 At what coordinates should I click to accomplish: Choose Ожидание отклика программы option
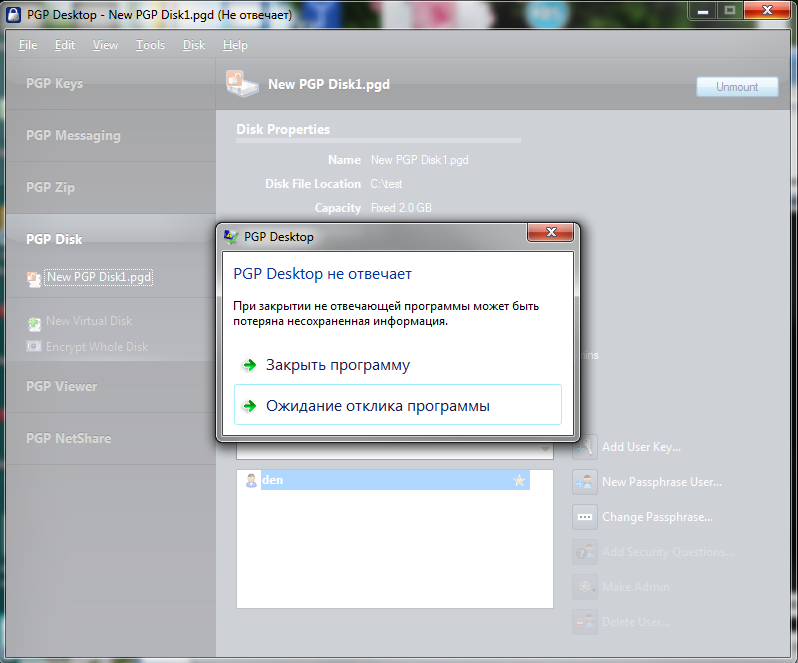click(378, 406)
